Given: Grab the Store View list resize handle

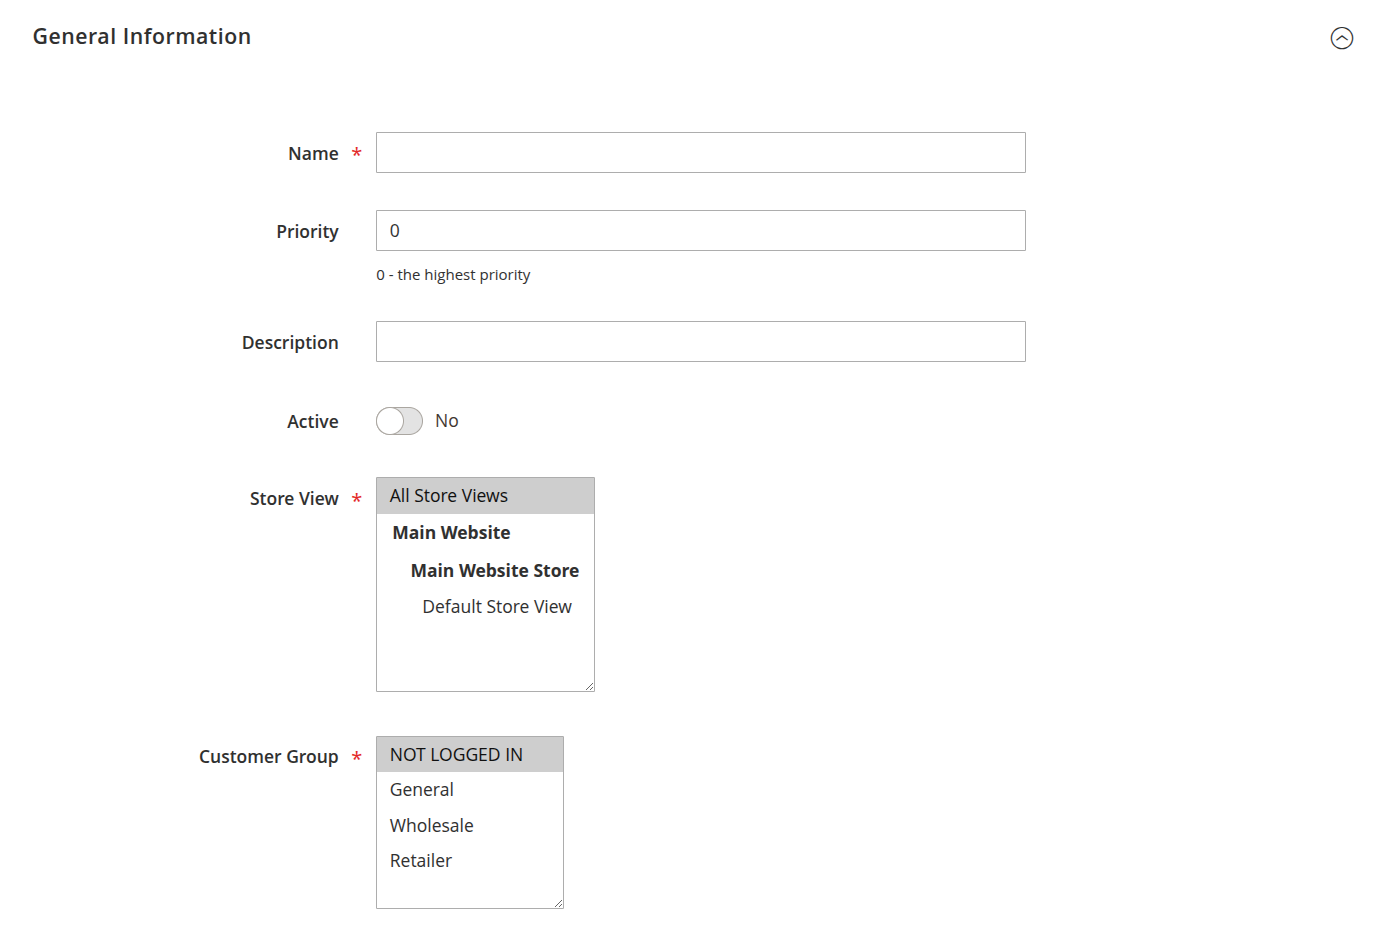Looking at the screenshot, I should 589,686.
